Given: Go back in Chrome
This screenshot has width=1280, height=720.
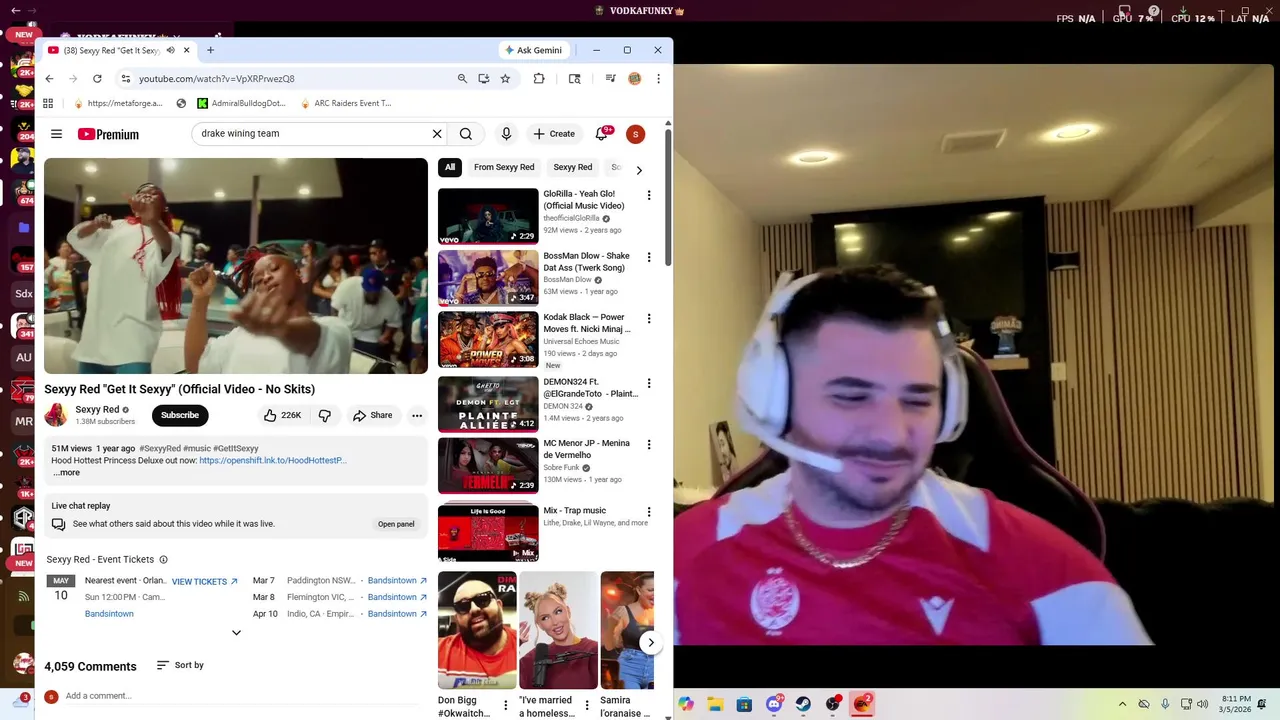Looking at the screenshot, I should point(49,78).
